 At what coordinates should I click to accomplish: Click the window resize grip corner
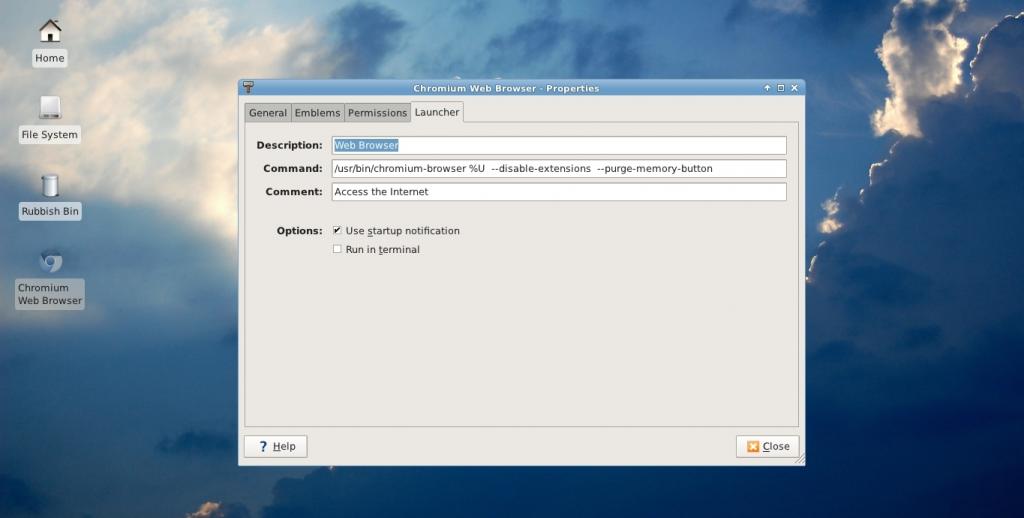point(800,460)
